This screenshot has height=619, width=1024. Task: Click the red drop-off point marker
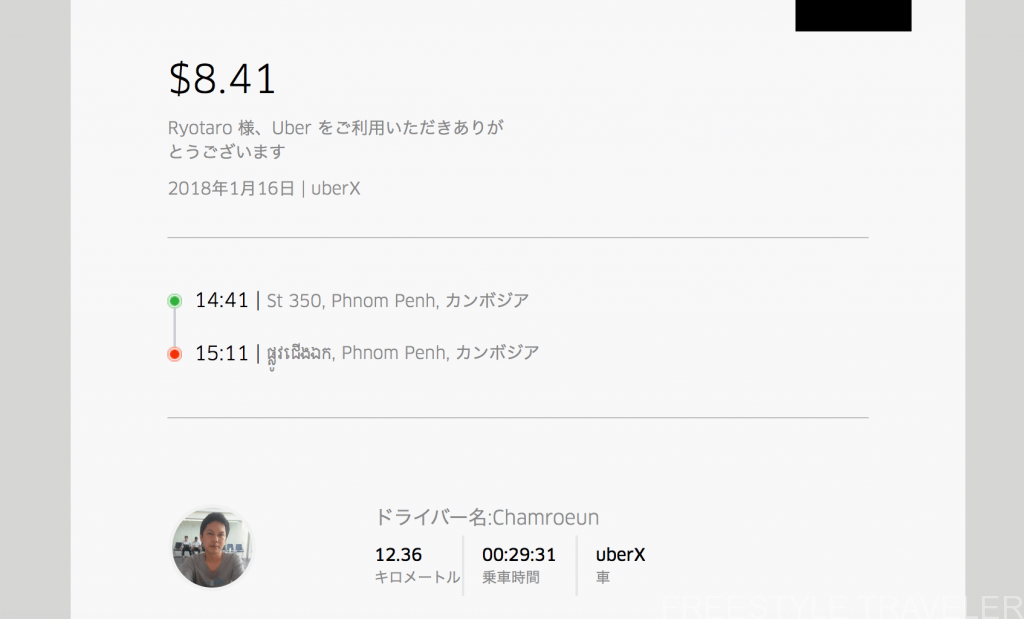point(174,355)
